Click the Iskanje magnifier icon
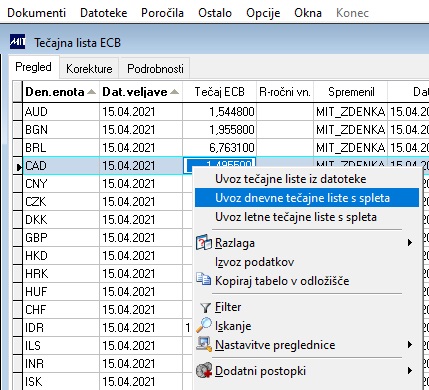 [204, 325]
